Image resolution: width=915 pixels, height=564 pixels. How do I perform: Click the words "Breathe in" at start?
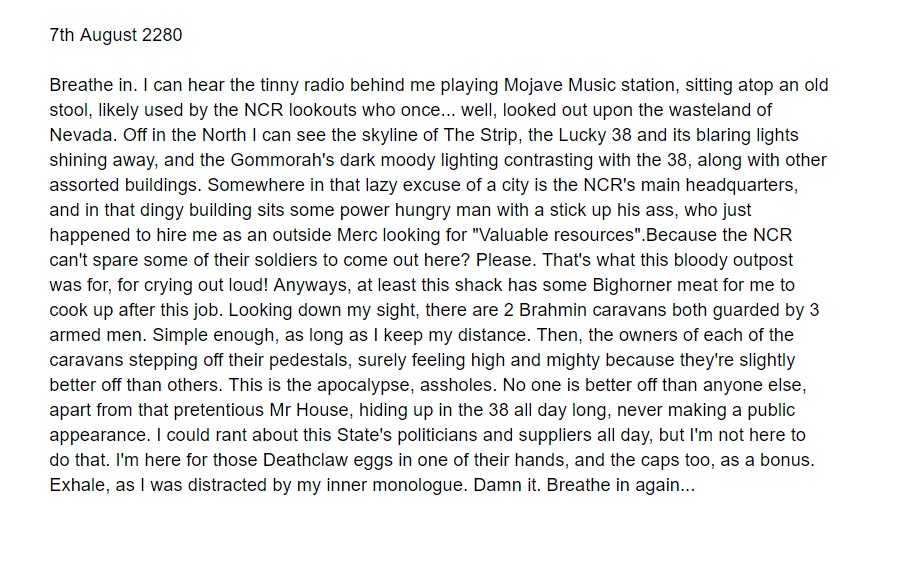click(x=91, y=85)
